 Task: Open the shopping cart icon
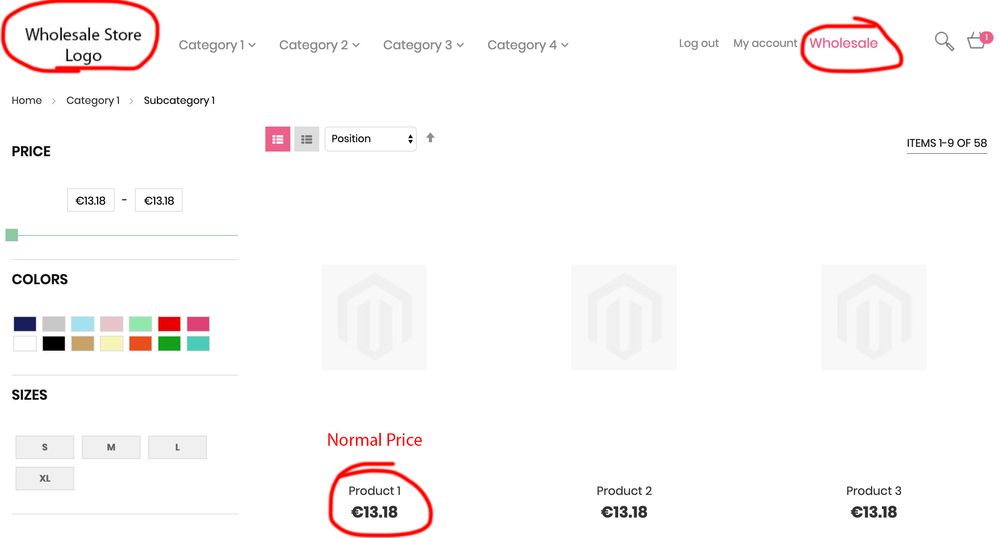[977, 41]
